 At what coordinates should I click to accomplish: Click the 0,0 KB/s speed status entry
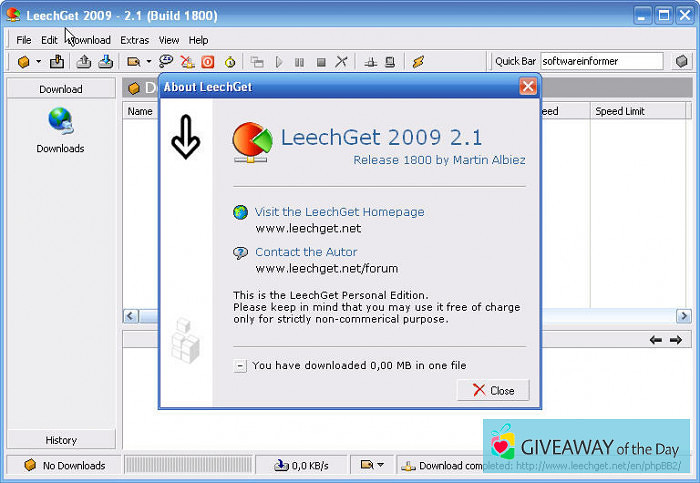point(301,465)
